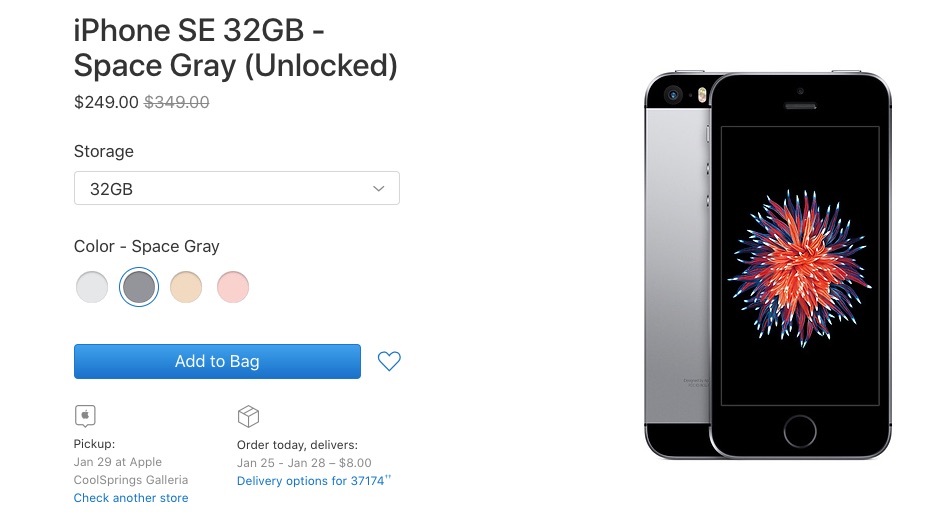This screenshot has height=518, width=927.
Task: Open the Storage 32GB dropdown
Action: [x=236, y=188]
